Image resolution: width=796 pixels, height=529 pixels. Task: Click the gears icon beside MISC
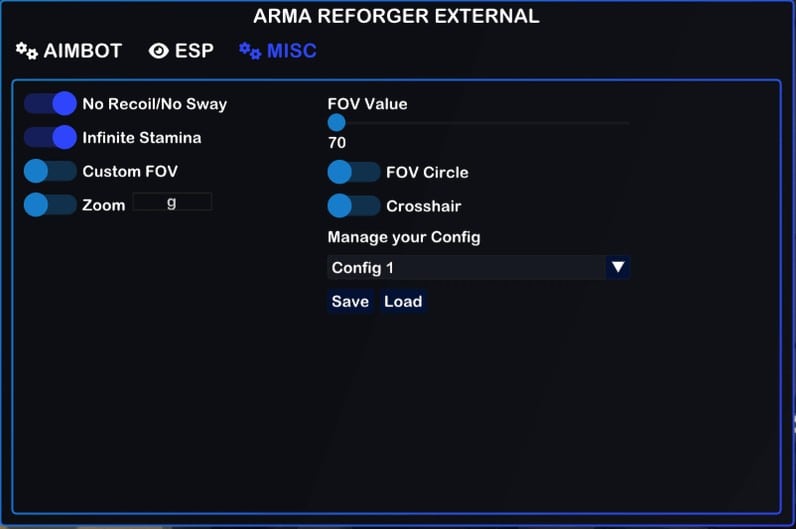click(x=250, y=51)
